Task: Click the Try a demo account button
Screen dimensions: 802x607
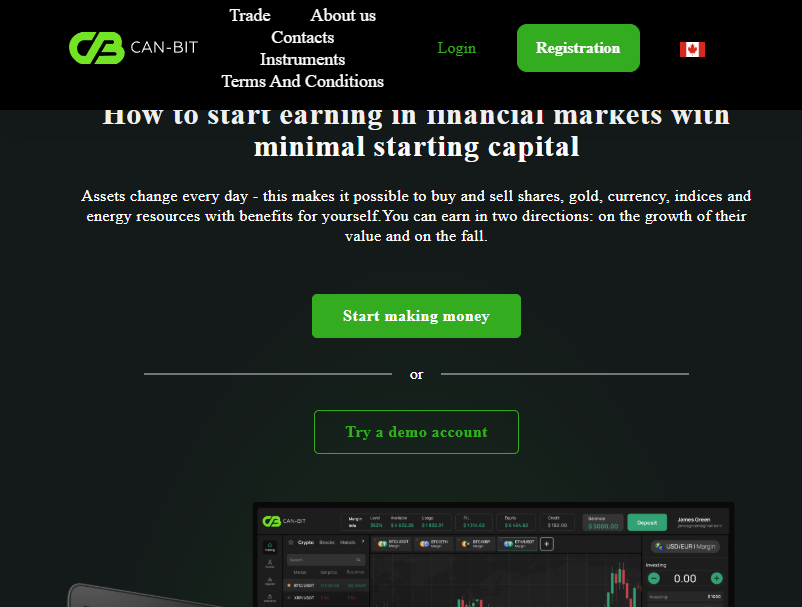Action: click(x=416, y=432)
